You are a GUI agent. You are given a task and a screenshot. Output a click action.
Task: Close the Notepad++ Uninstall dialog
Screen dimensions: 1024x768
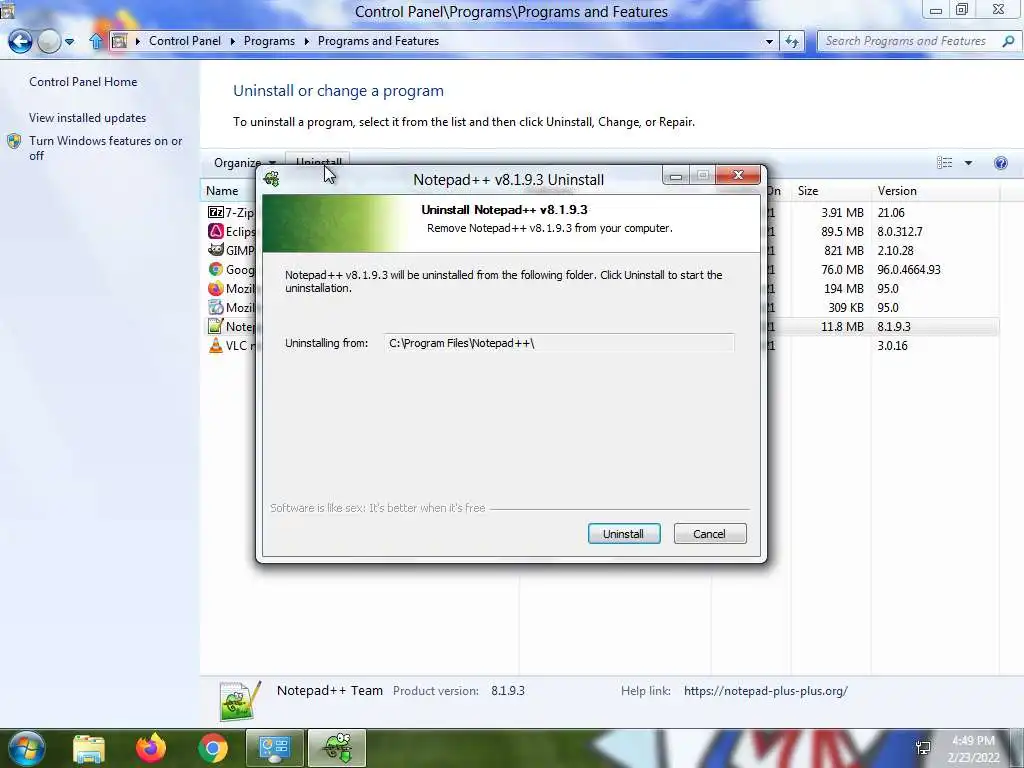738,175
